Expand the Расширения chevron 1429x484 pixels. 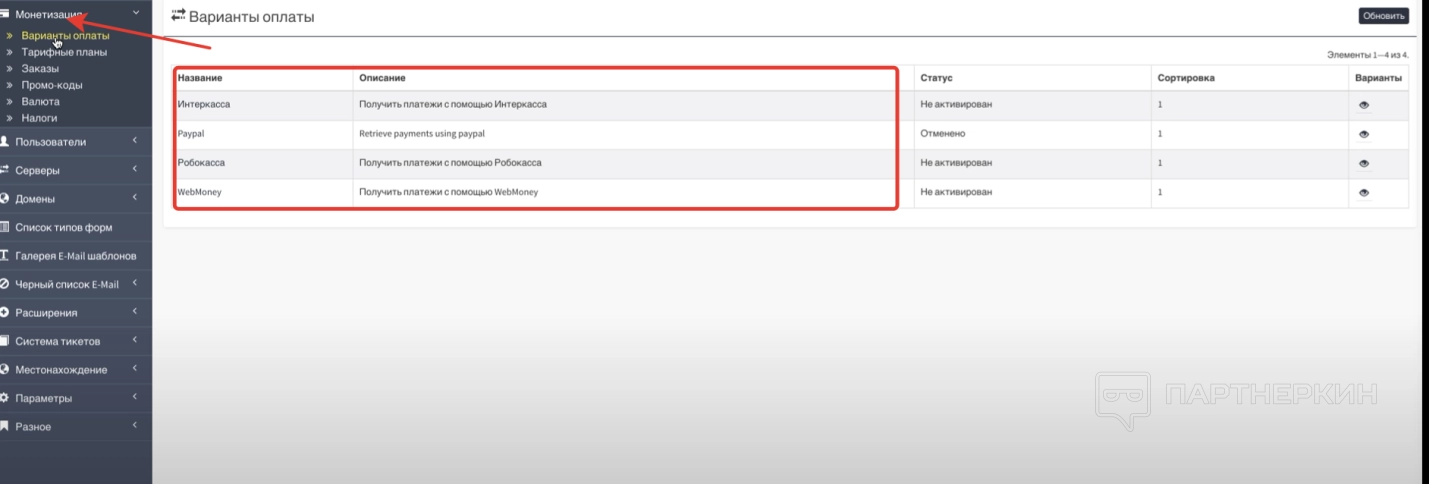coord(135,312)
